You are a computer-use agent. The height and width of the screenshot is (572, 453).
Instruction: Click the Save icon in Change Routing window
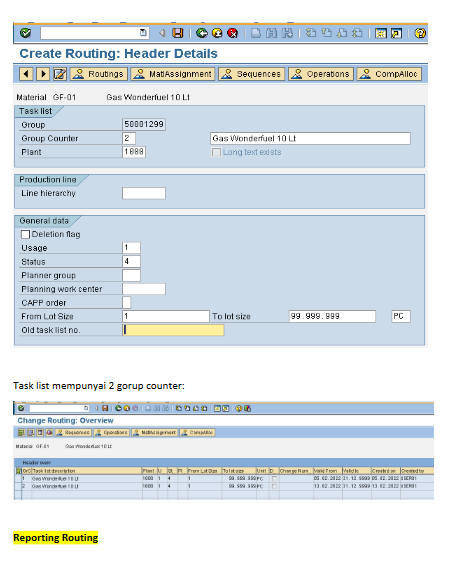coord(105,408)
